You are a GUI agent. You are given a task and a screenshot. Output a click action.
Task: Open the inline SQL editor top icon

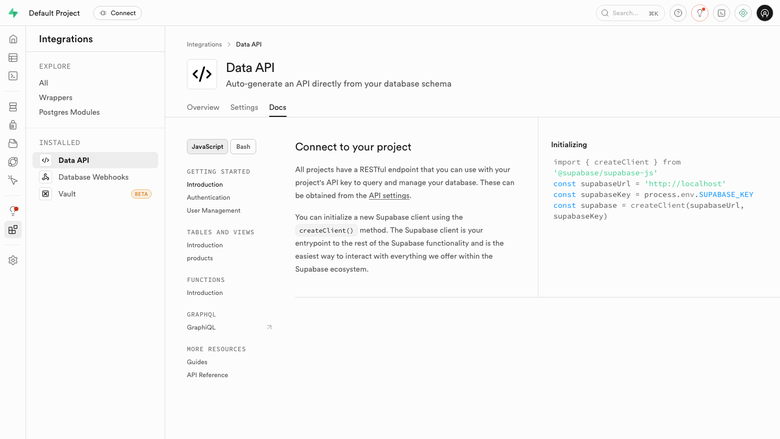(721, 13)
